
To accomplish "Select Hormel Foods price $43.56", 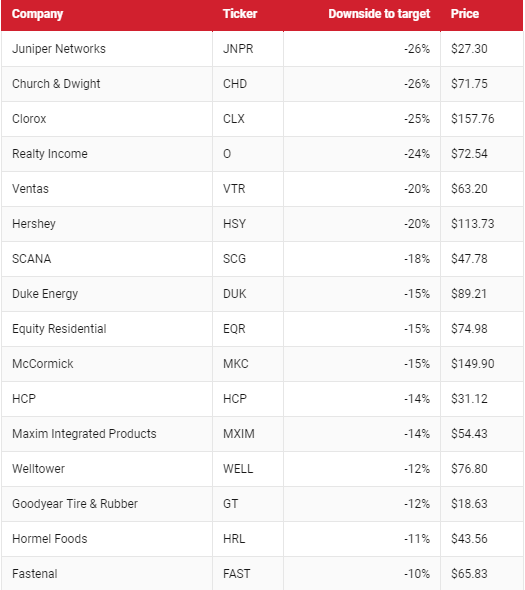I will point(469,539).
